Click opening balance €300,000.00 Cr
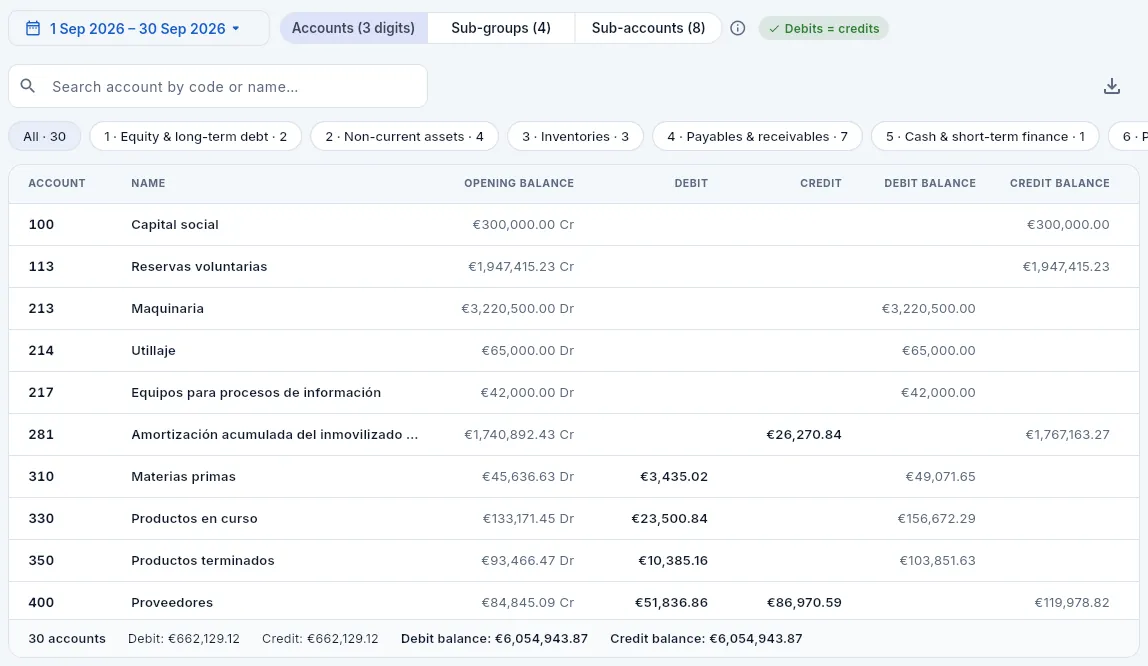 [x=523, y=225]
